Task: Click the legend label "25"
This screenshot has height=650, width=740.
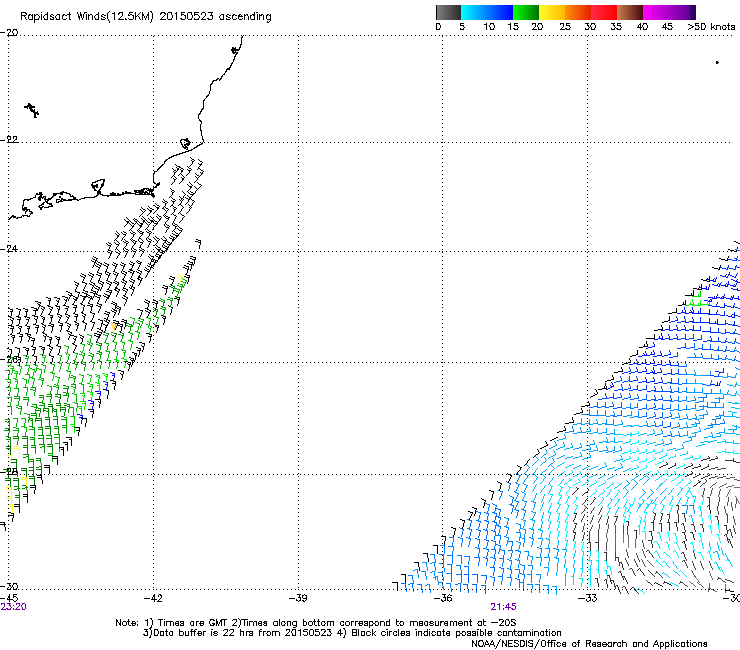Action: 565,26
